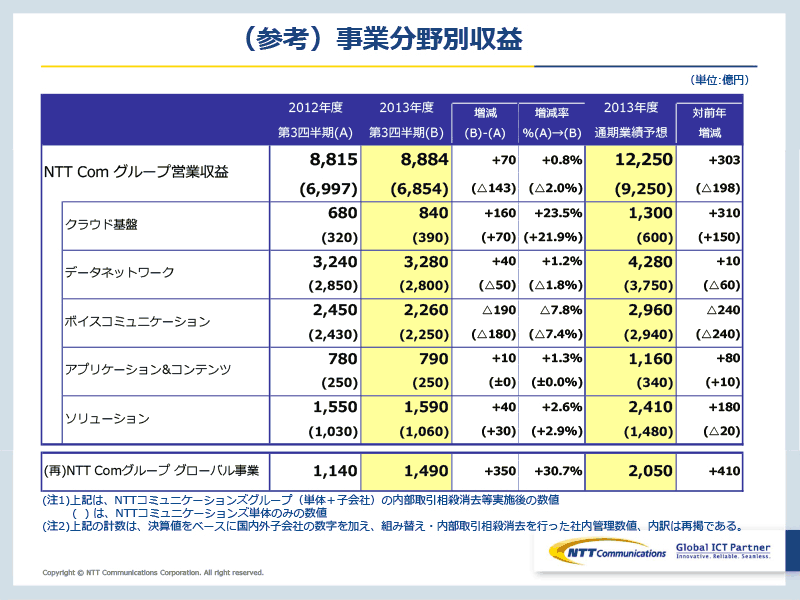Select the value 790
This screenshot has width=800, height=600.
[434, 359]
